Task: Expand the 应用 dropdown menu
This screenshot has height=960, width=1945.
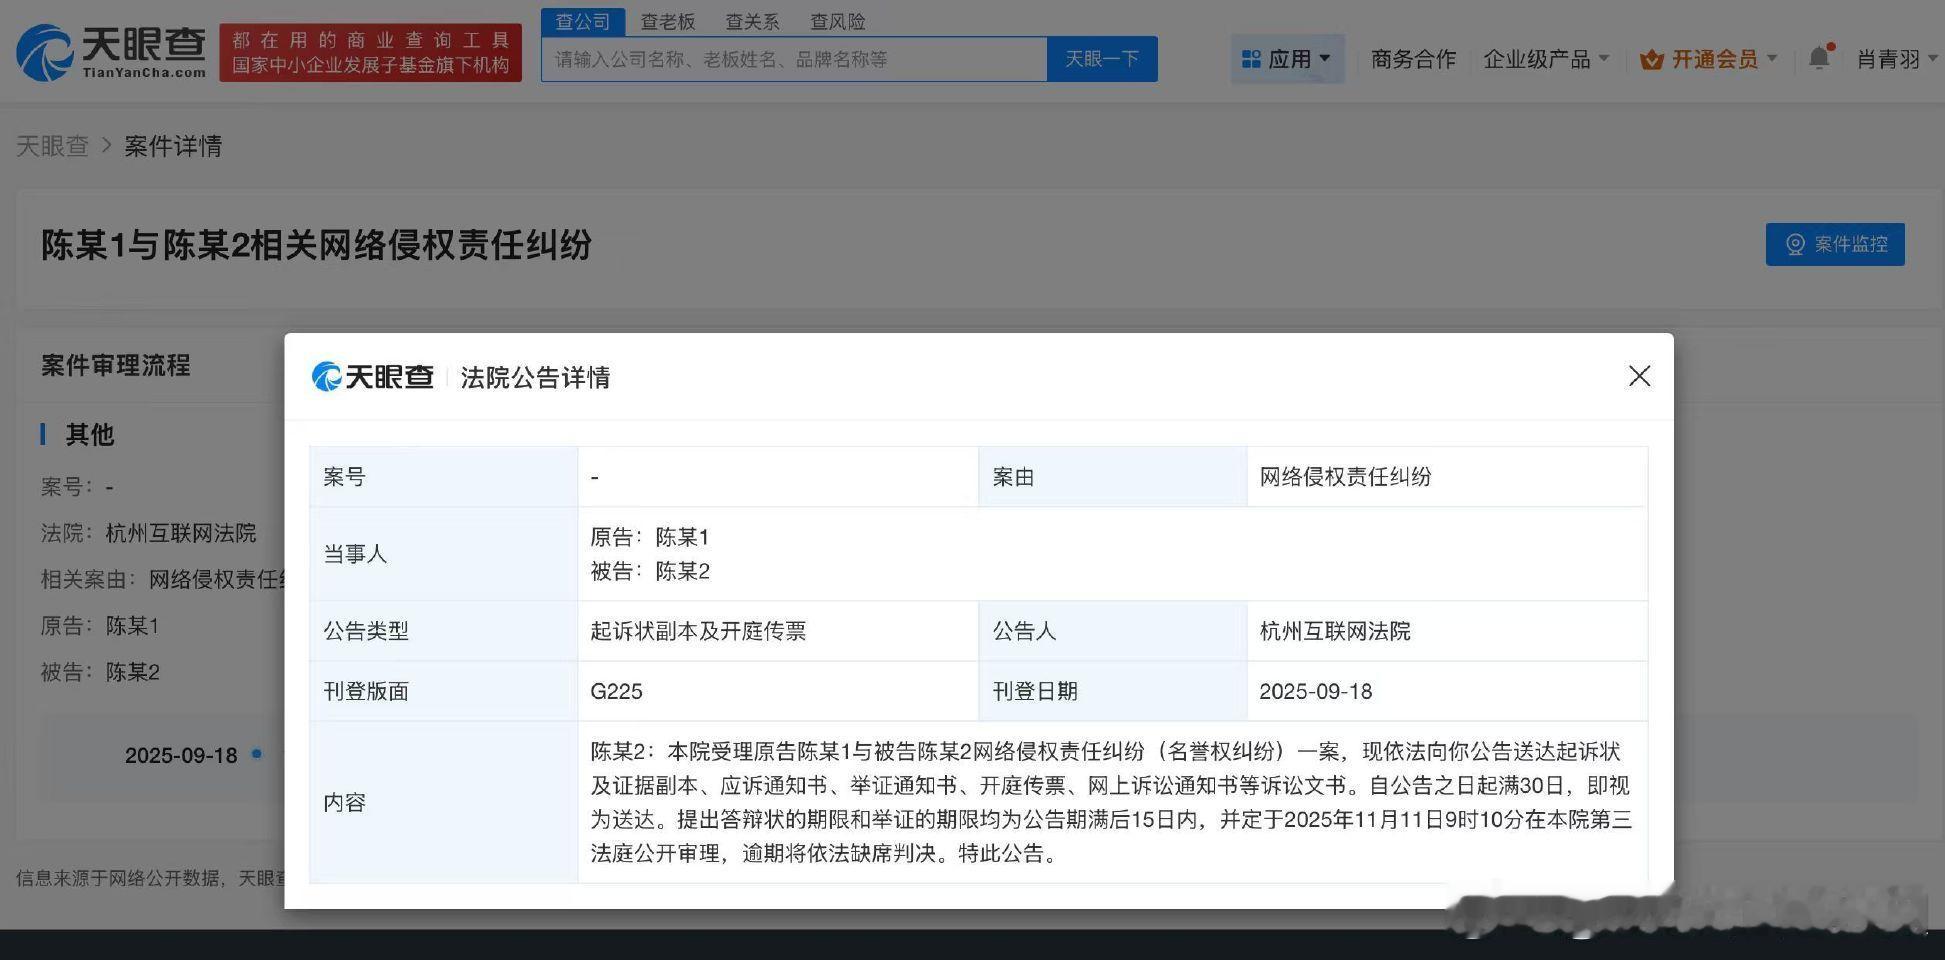Action: point(1288,59)
